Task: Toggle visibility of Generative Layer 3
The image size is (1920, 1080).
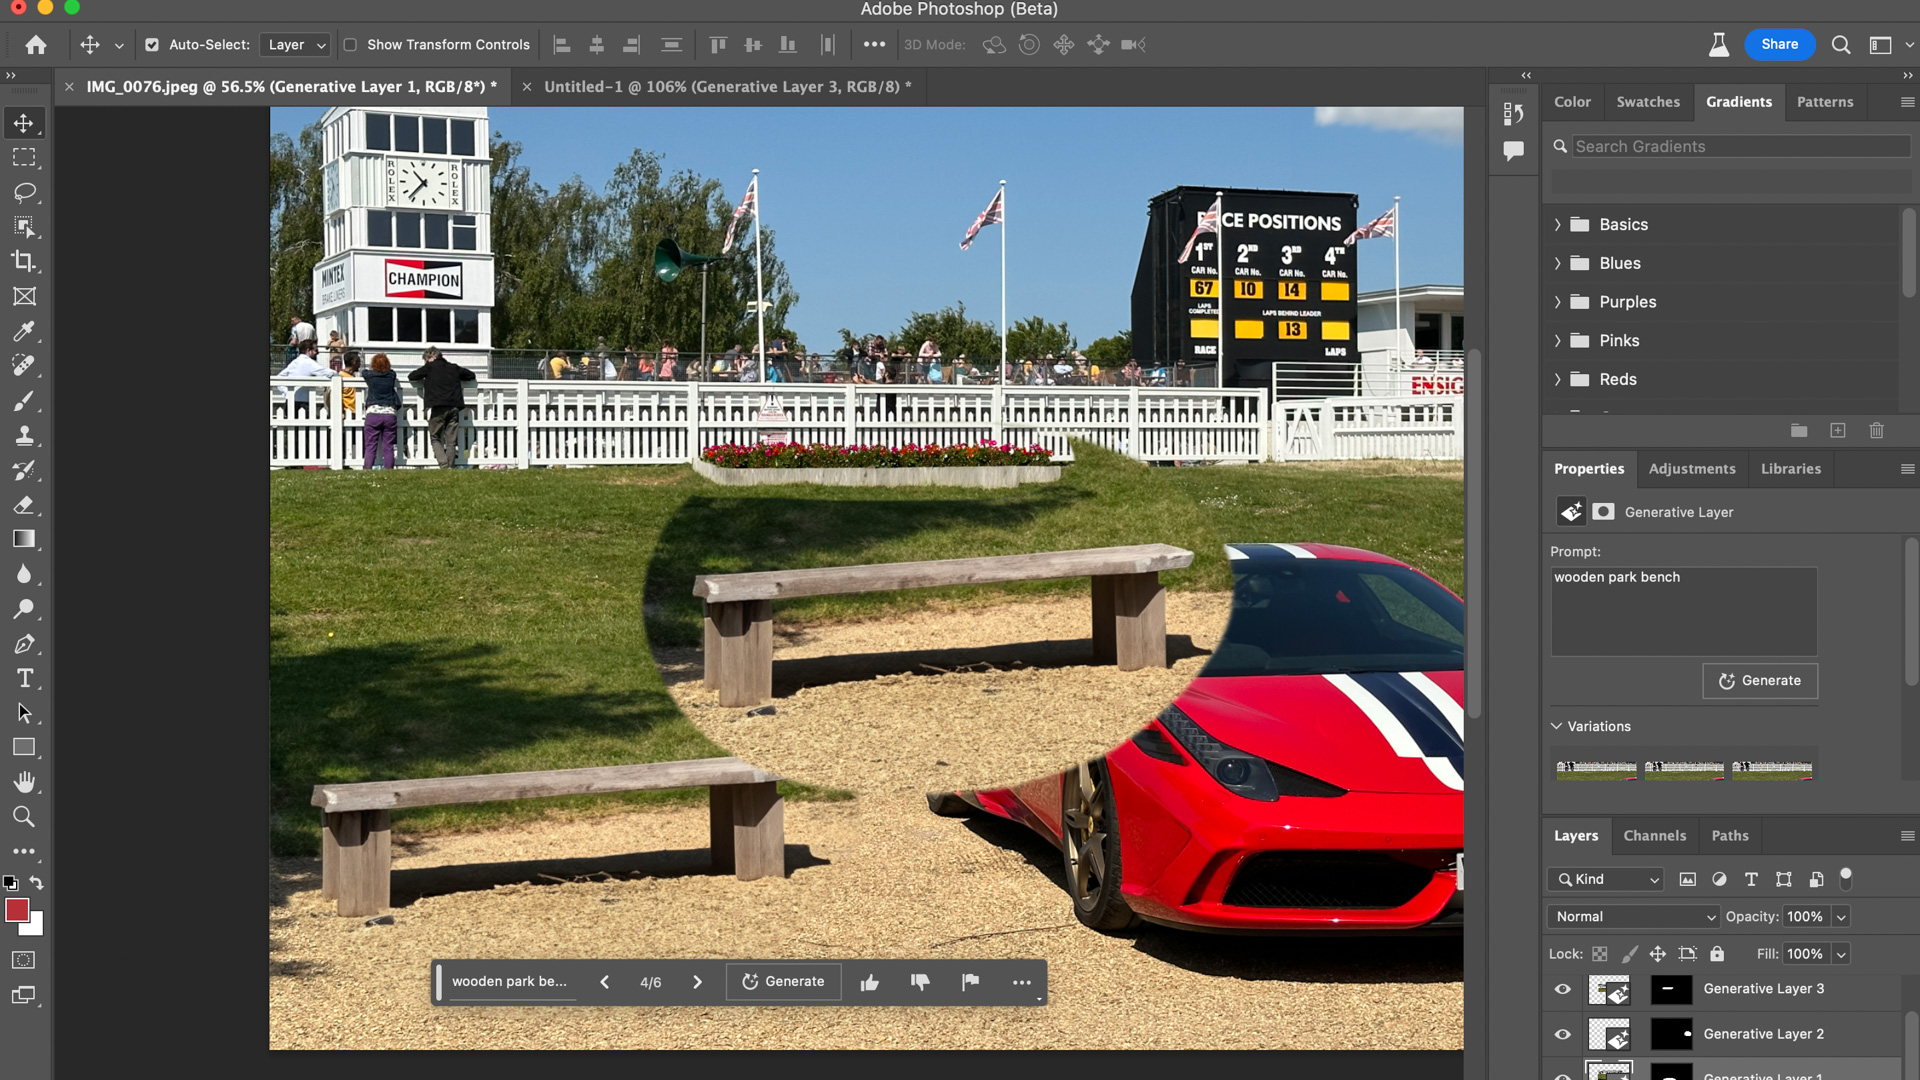Action: 1561,989
